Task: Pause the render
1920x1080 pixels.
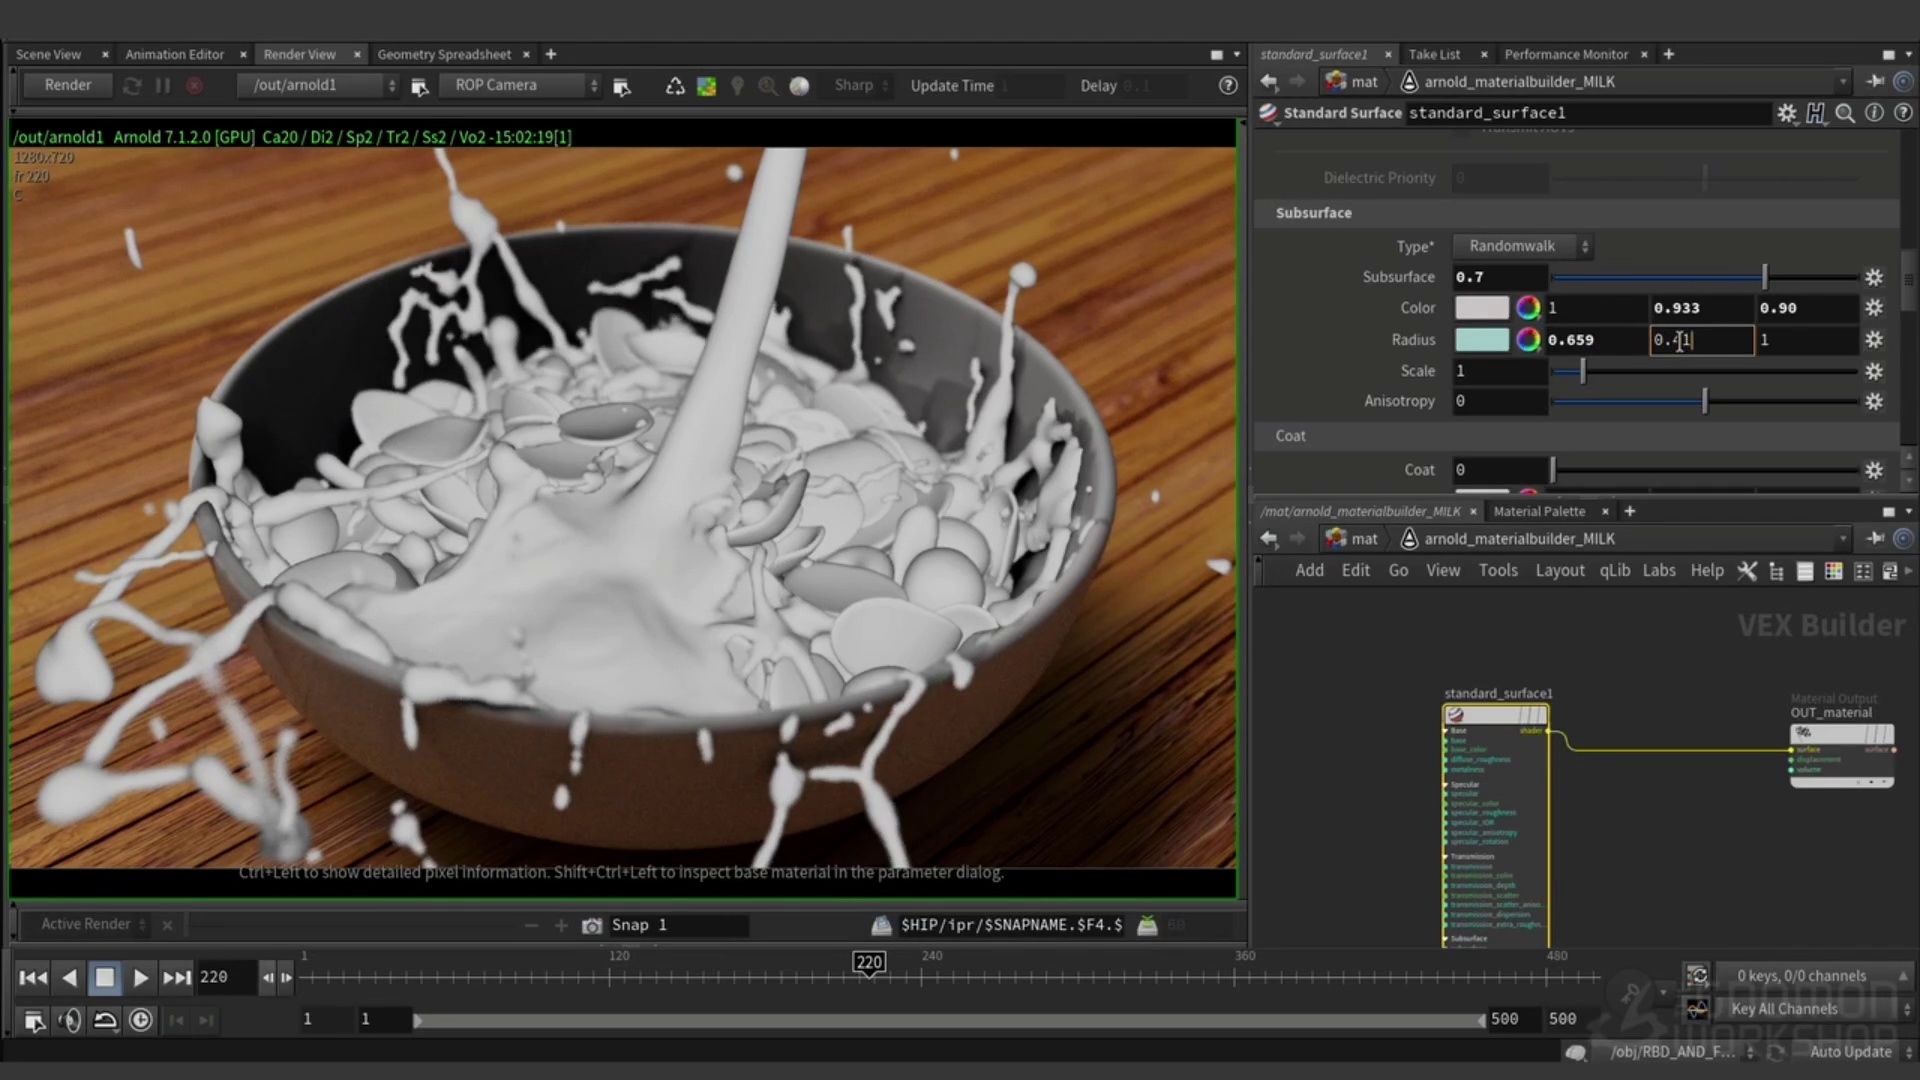Action: pos(162,86)
